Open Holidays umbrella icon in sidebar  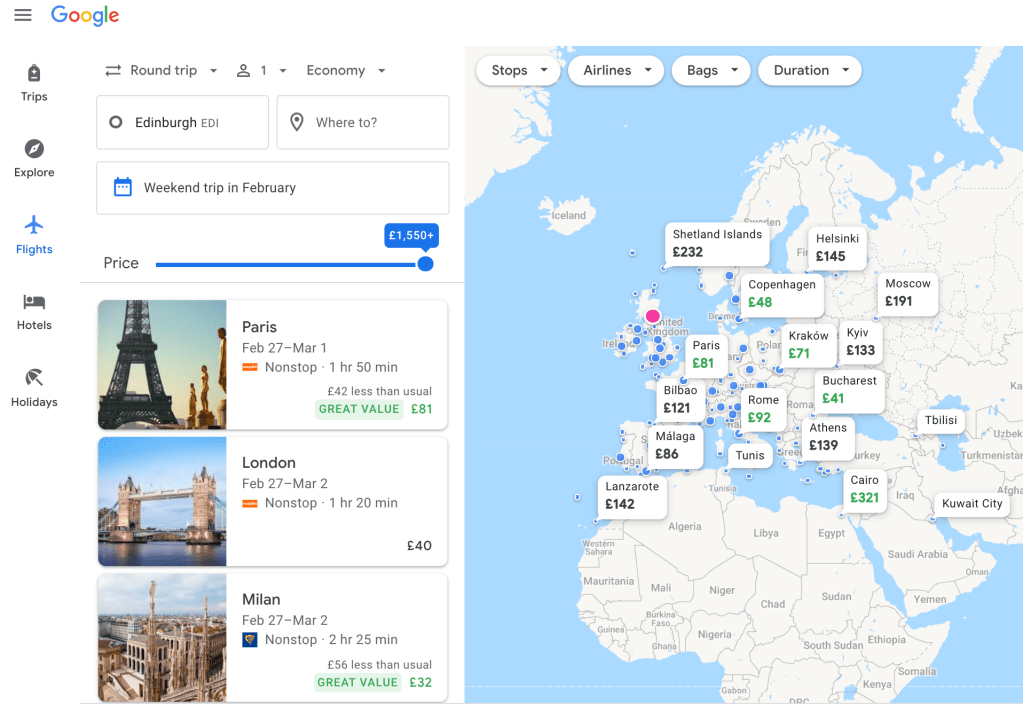(x=34, y=378)
